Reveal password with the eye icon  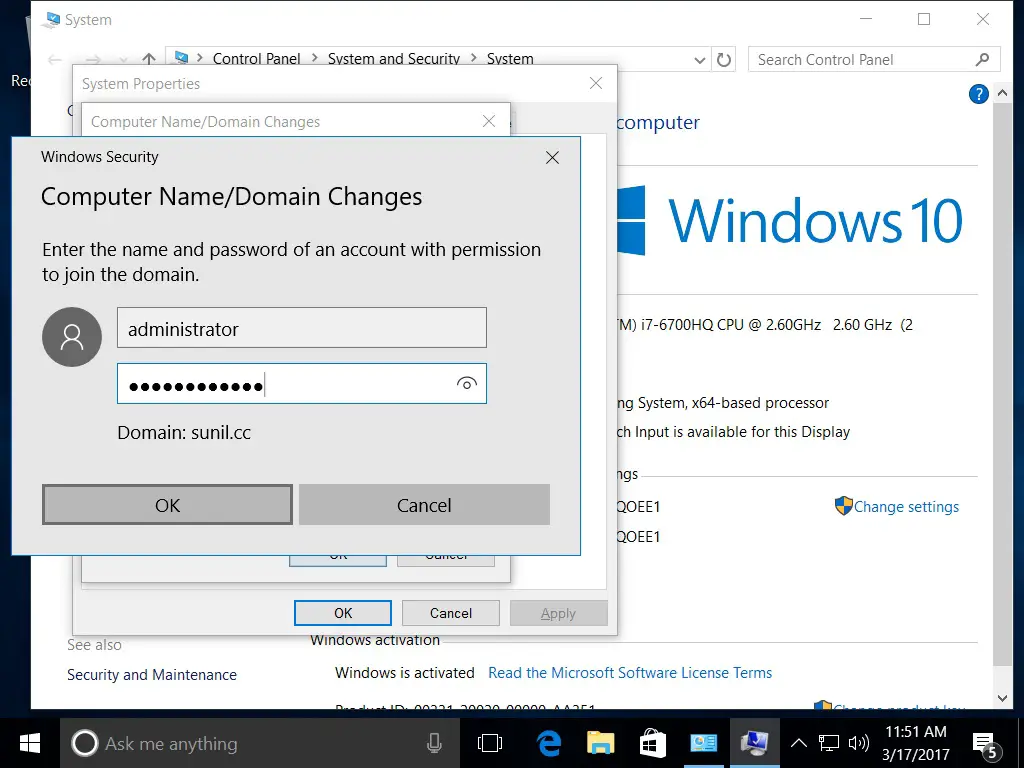[466, 383]
